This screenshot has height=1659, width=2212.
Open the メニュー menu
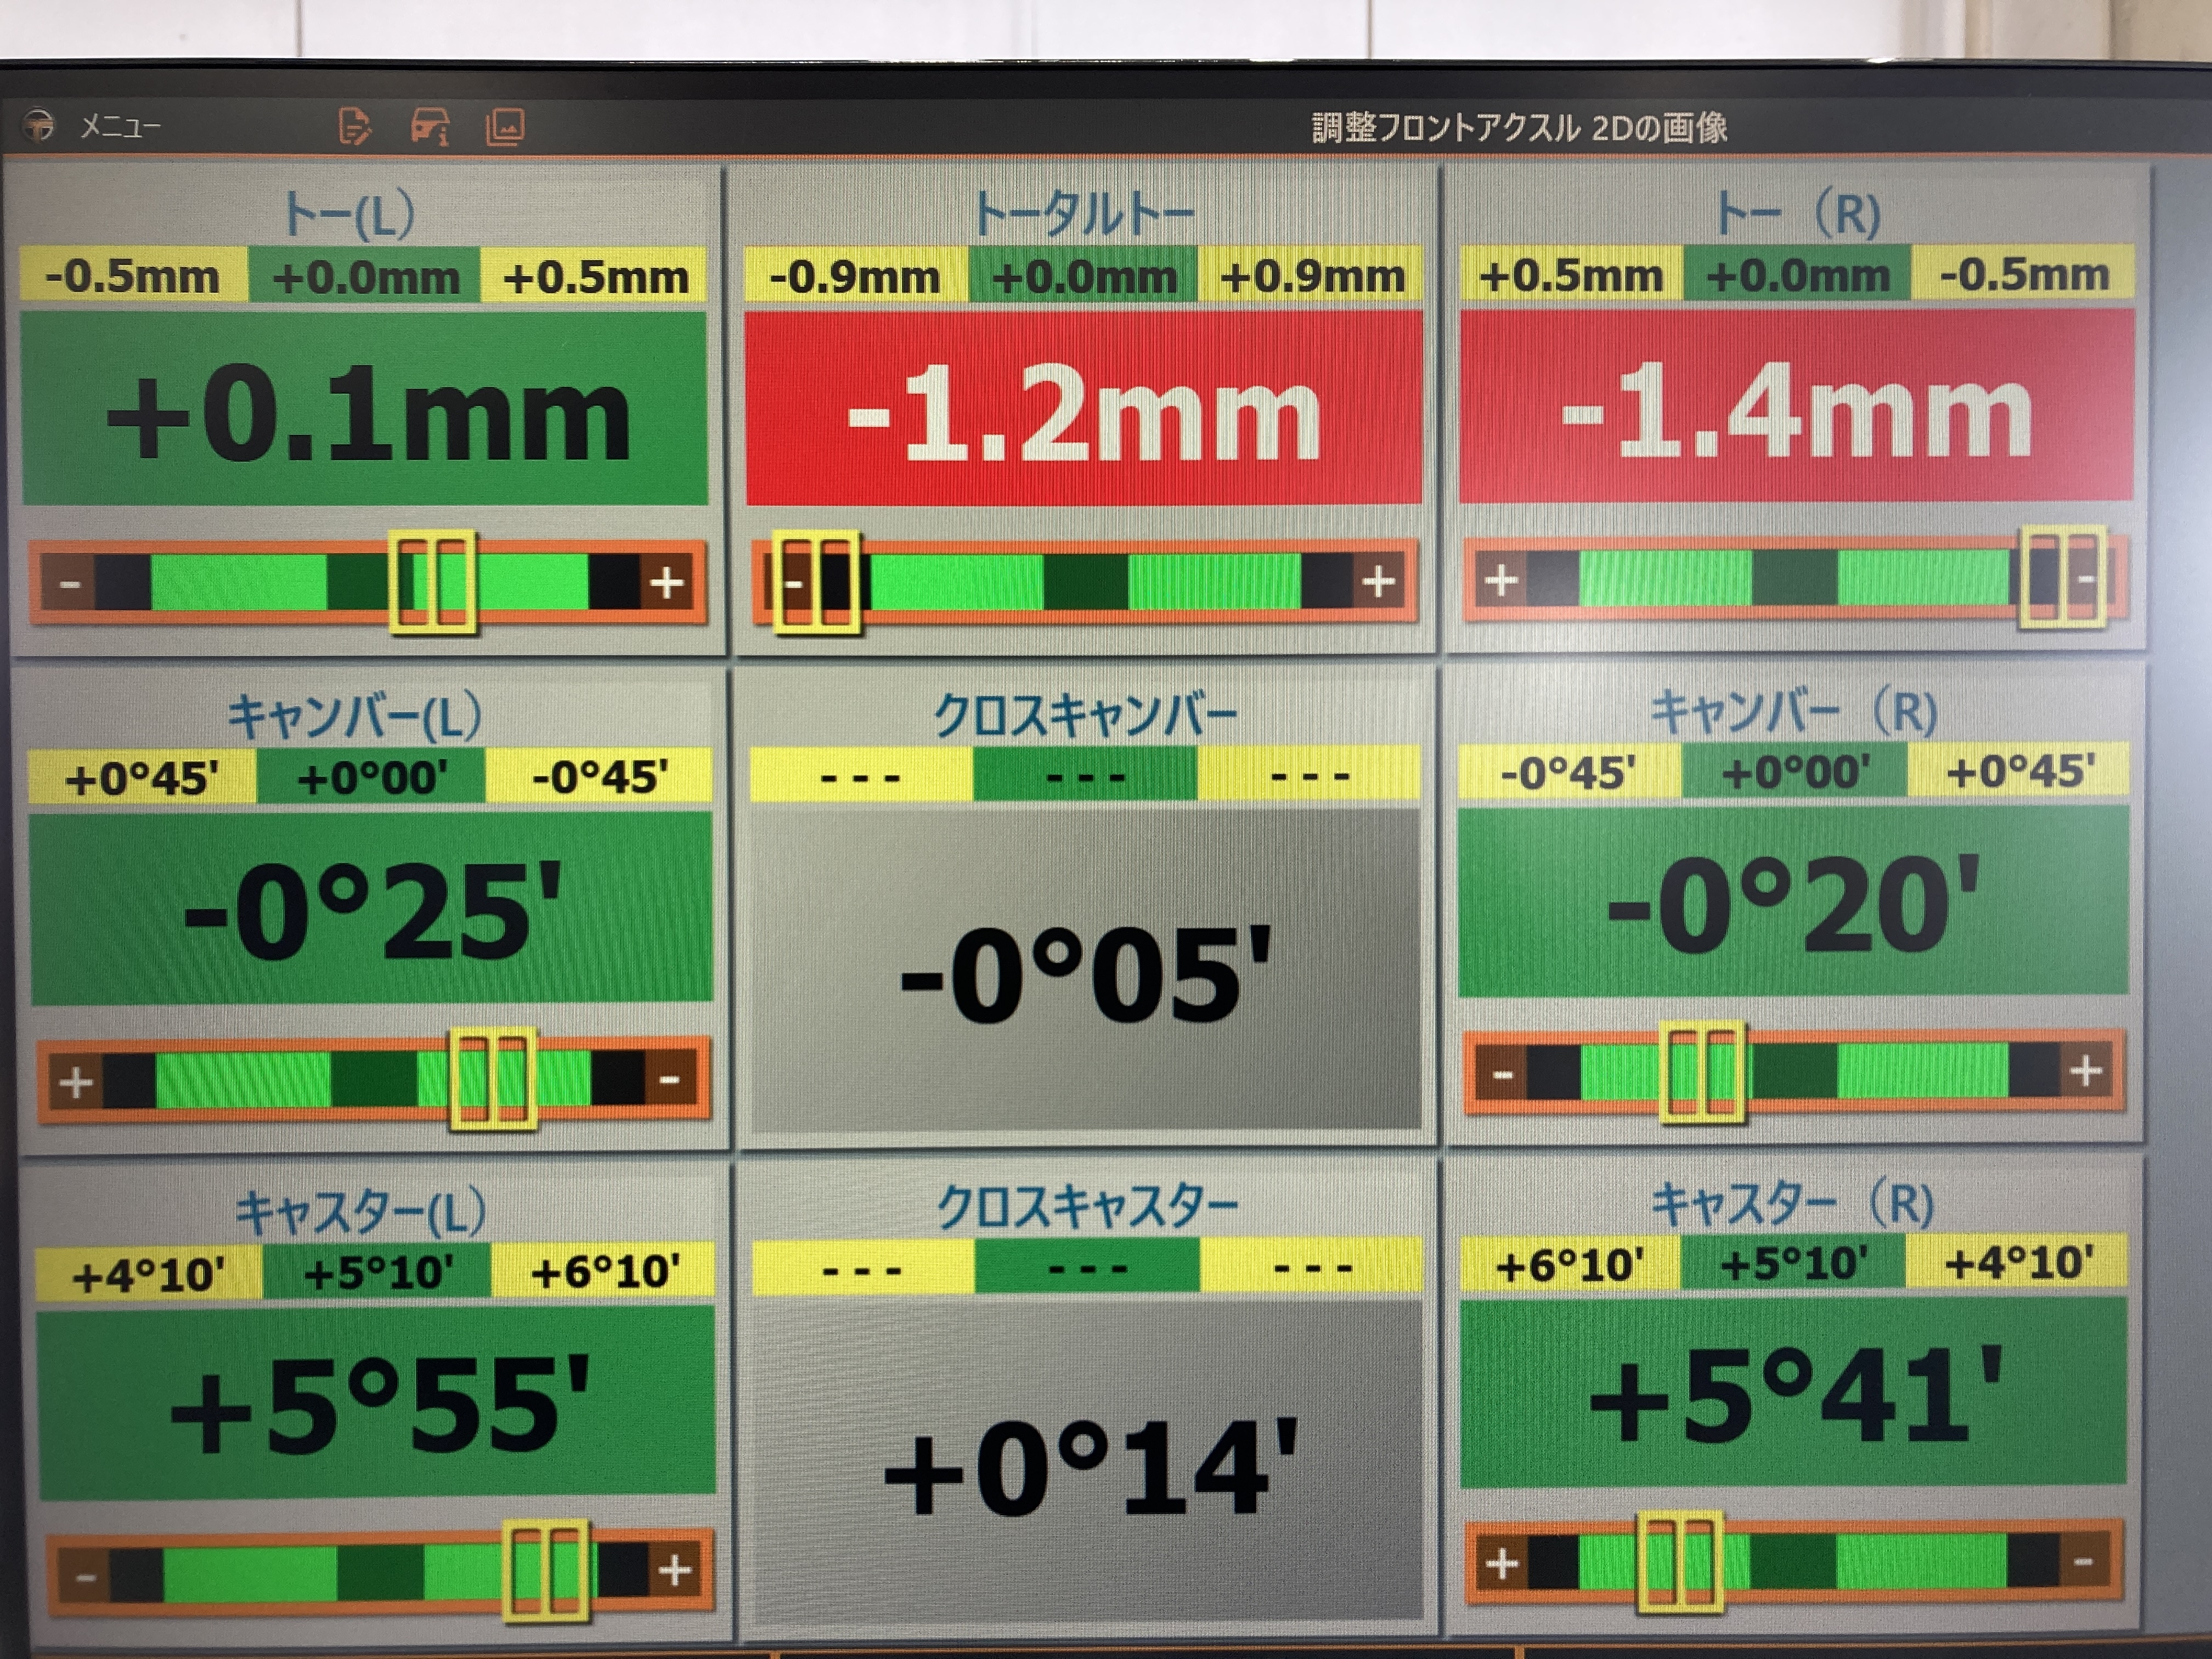point(120,127)
